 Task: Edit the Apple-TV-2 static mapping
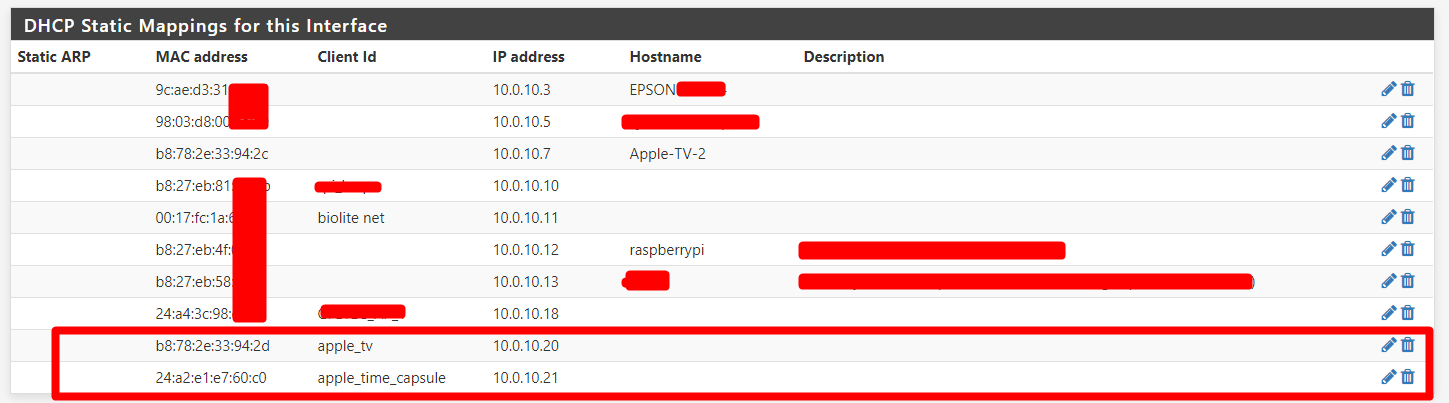1388,153
